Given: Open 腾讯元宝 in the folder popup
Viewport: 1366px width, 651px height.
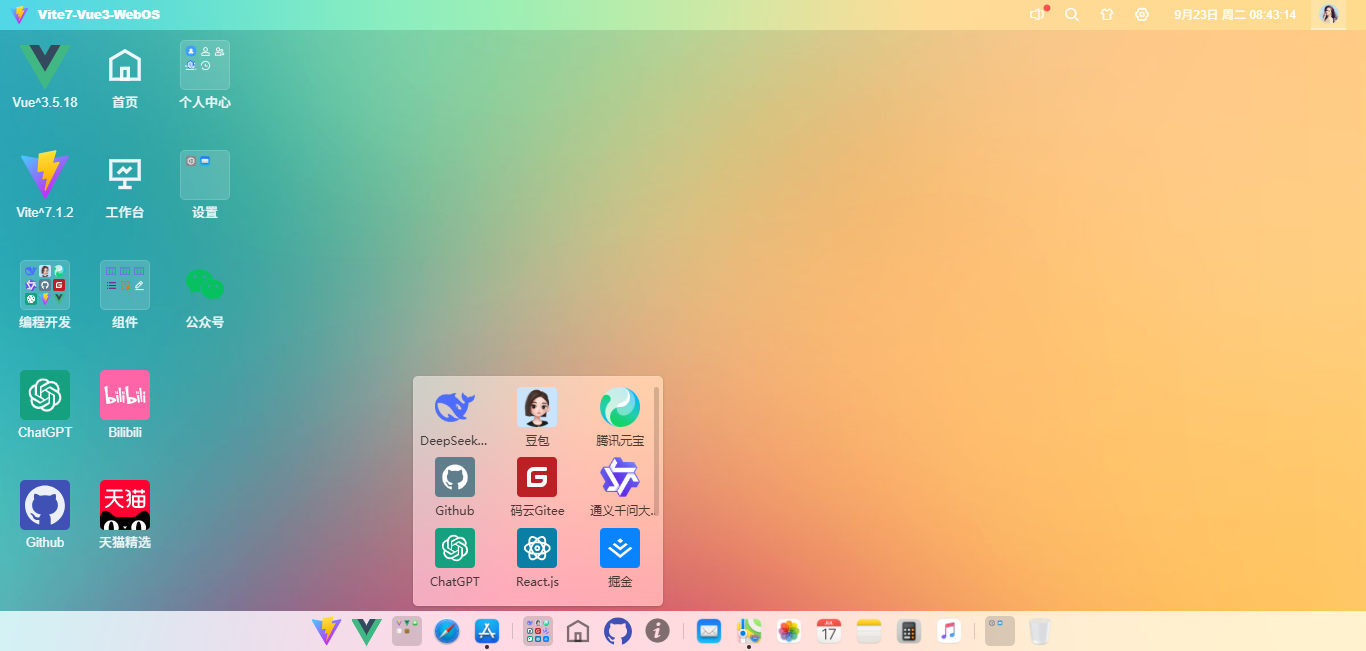Looking at the screenshot, I should point(620,407).
